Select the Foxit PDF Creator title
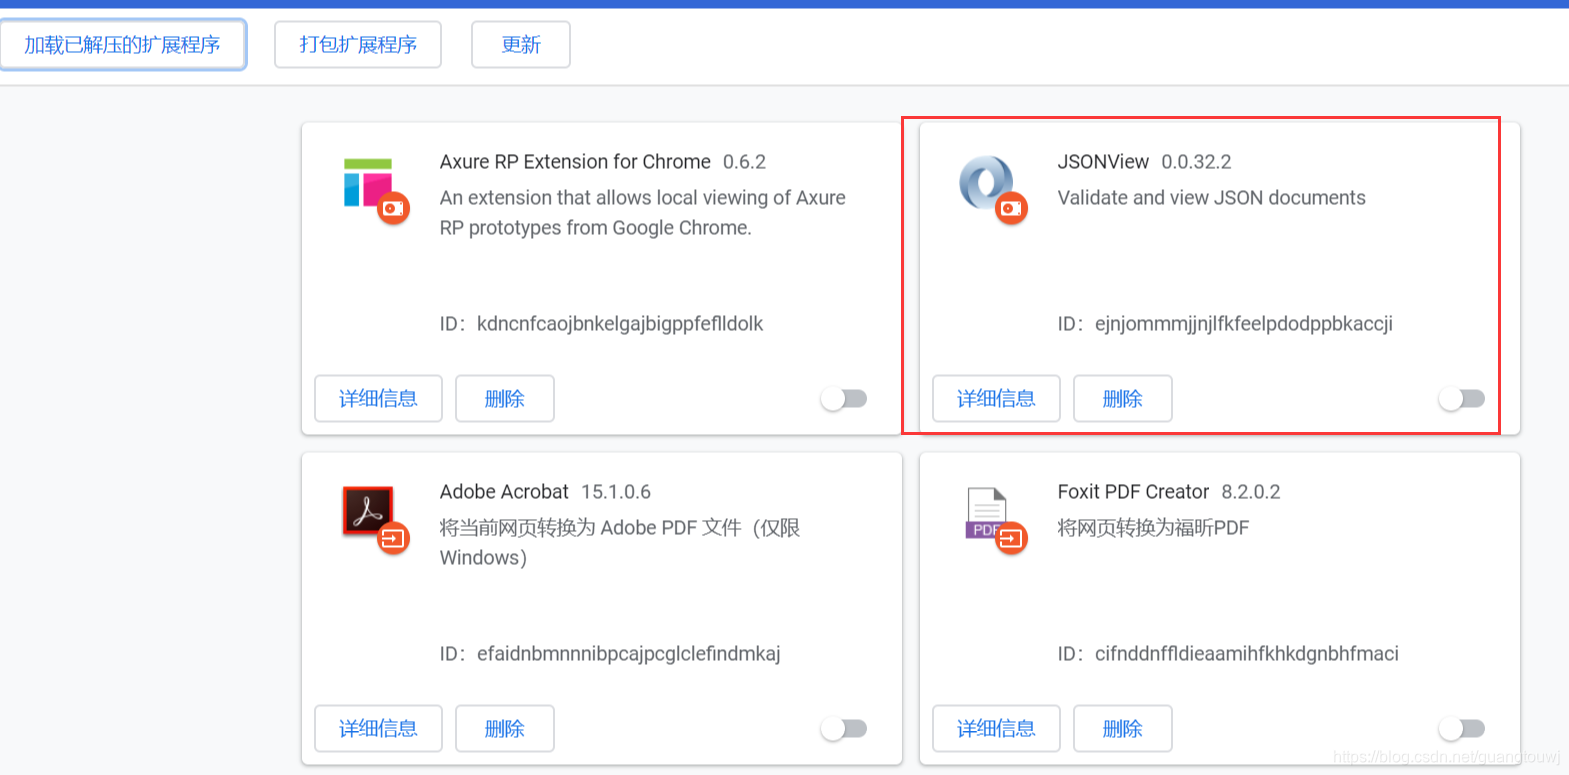 tap(1133, 492)
